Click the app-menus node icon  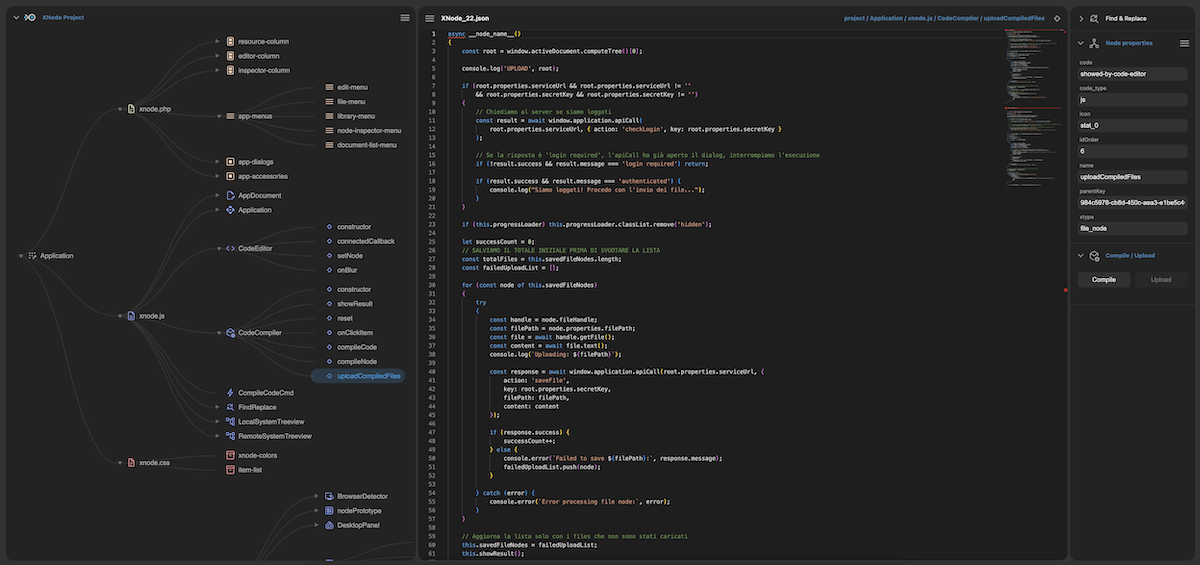[x=230, y=116]
